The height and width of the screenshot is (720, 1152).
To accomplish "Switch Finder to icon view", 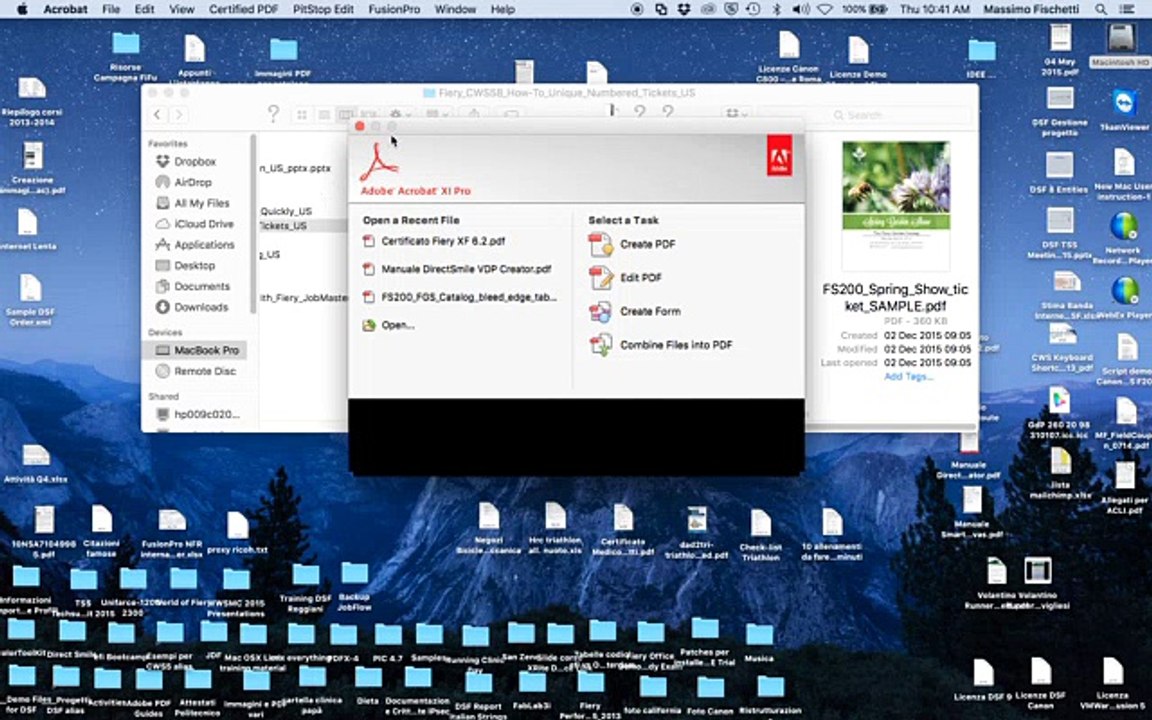I will (x=302, y=115).
